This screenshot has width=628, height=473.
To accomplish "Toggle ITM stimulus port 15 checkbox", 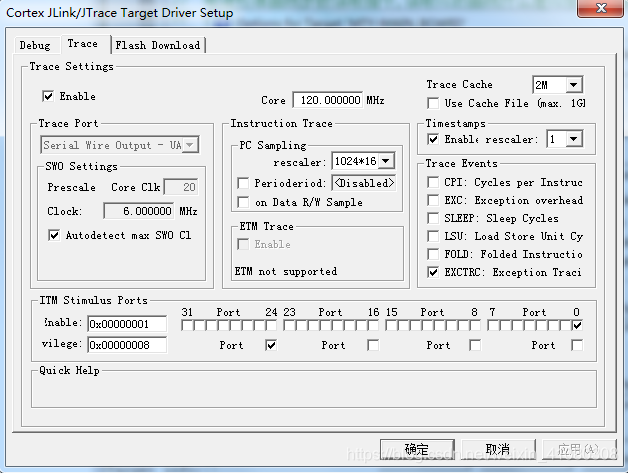I will click(x=391, y=325).
